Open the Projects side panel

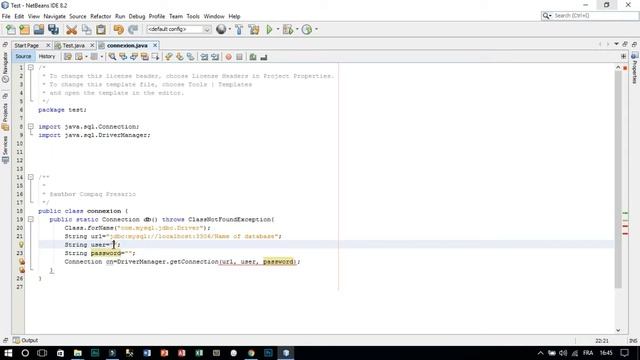[x=5, y=116]
